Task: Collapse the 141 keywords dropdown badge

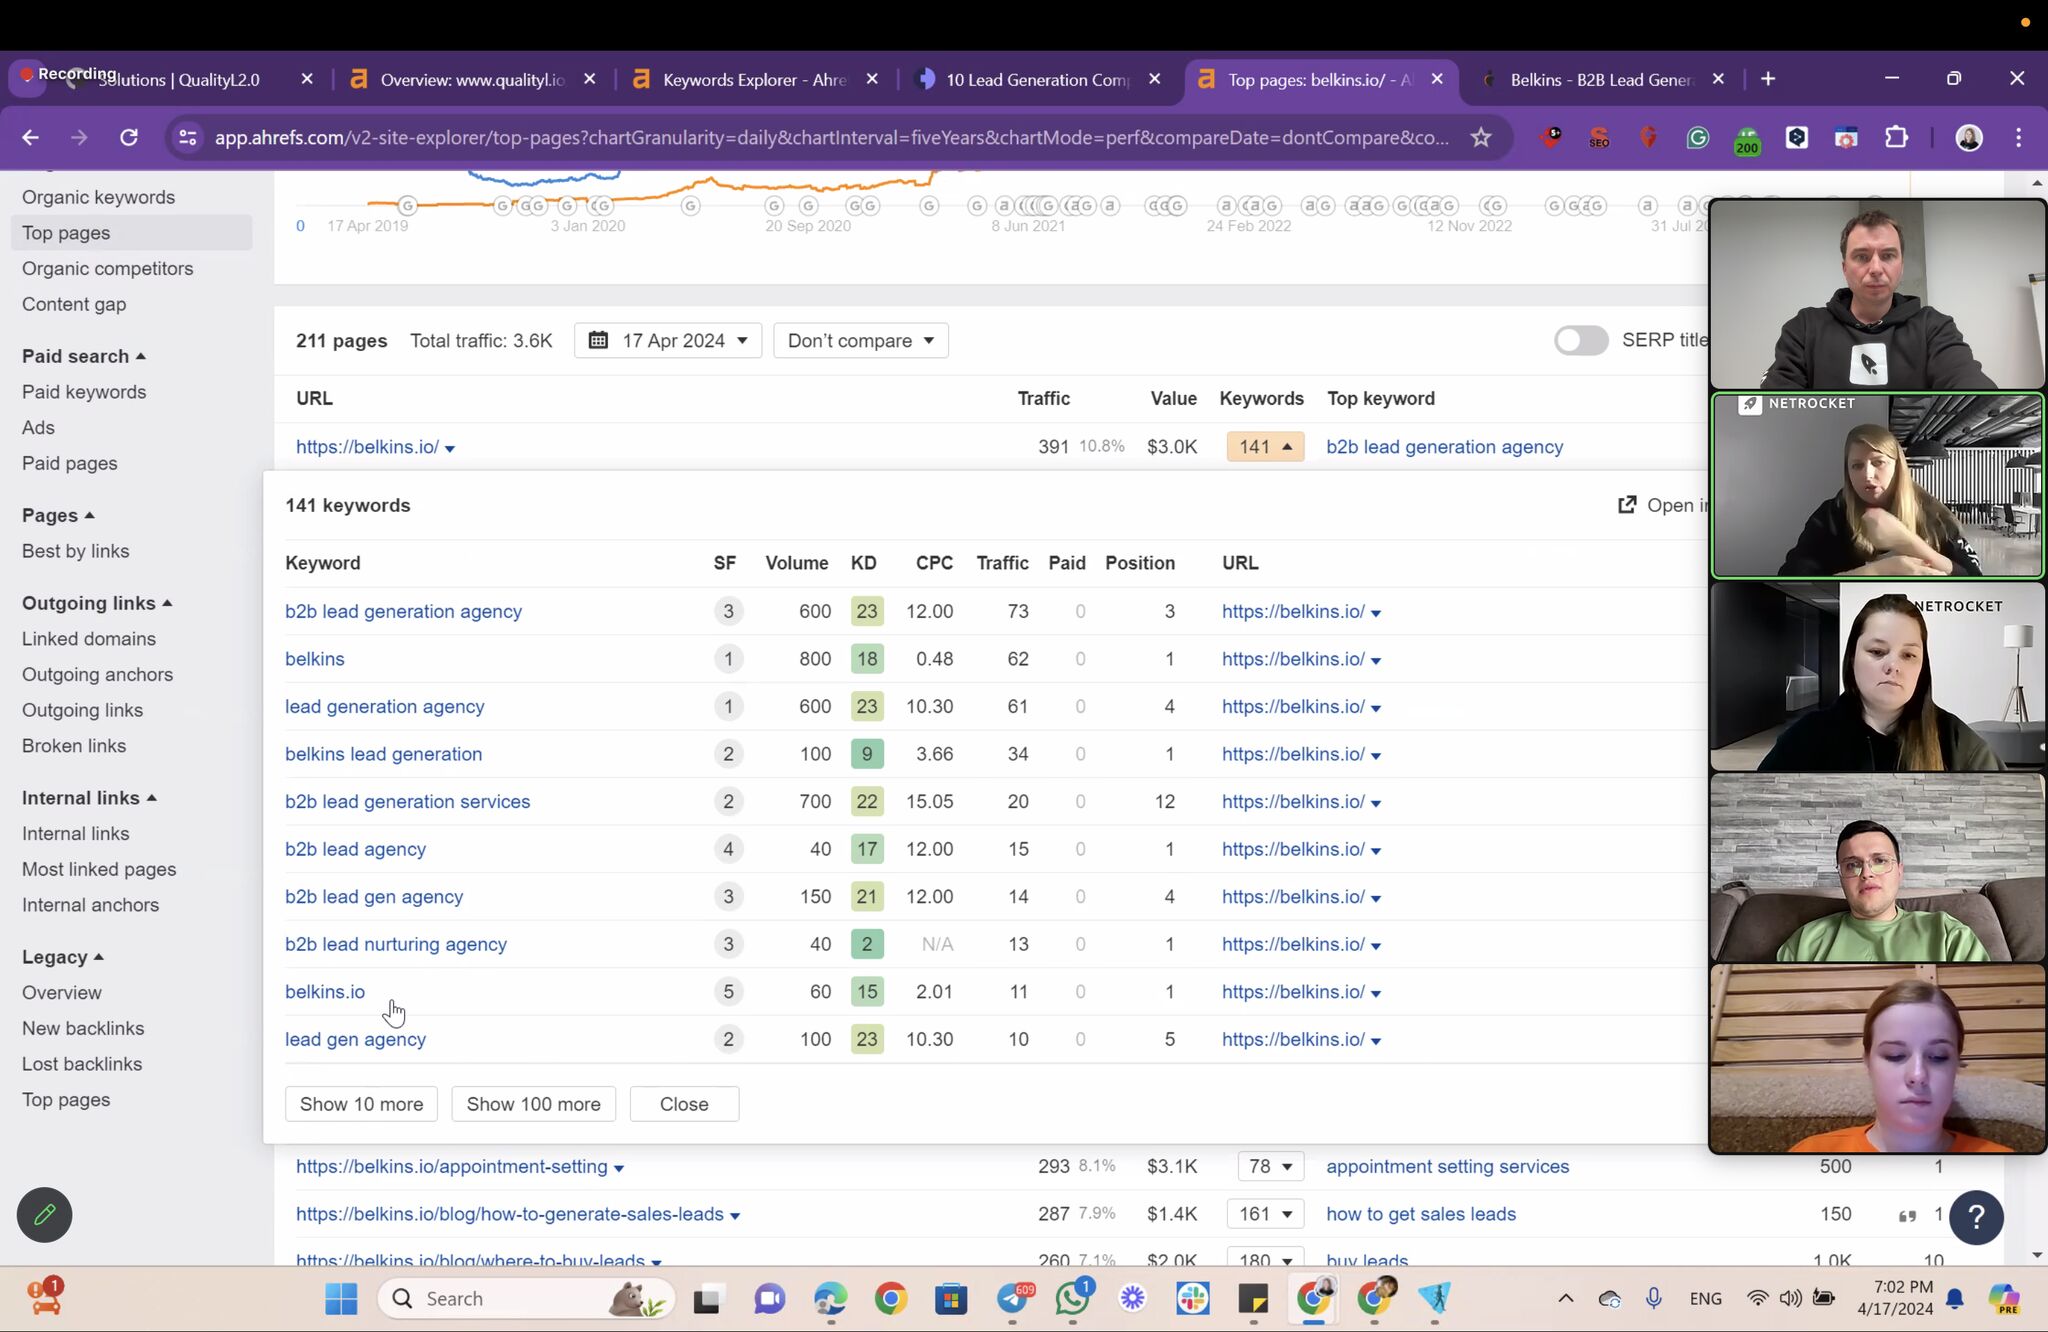Action: [x=1265, y=447]
